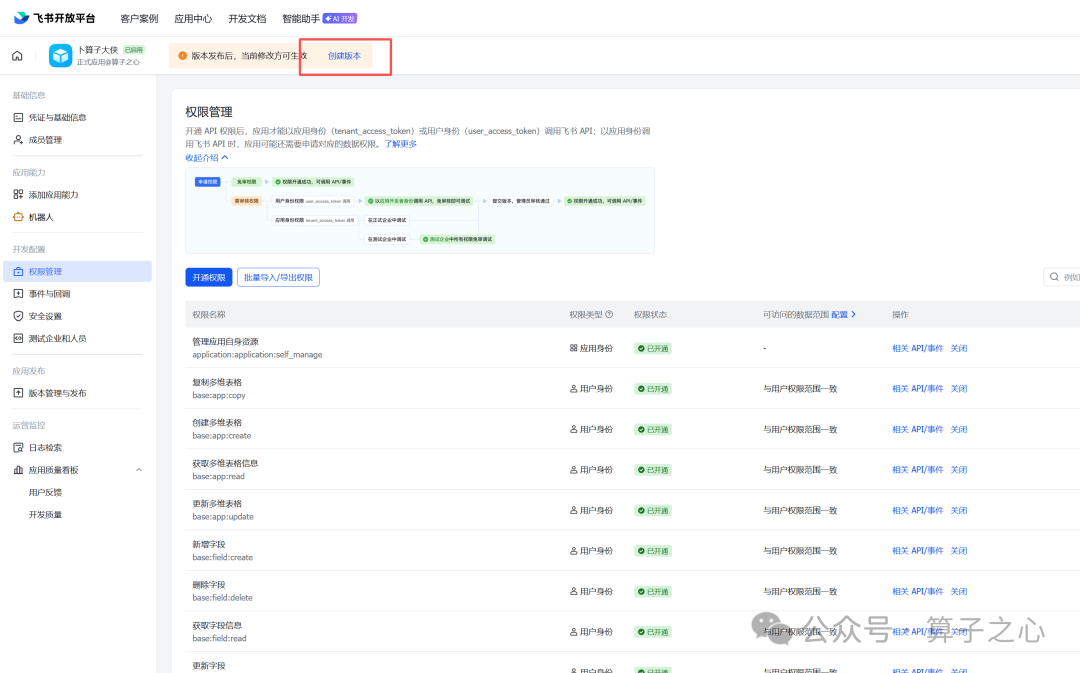Click the 添加应用能力 grid icon
The width and height of the screenshot is (1080, 673).
19,195
